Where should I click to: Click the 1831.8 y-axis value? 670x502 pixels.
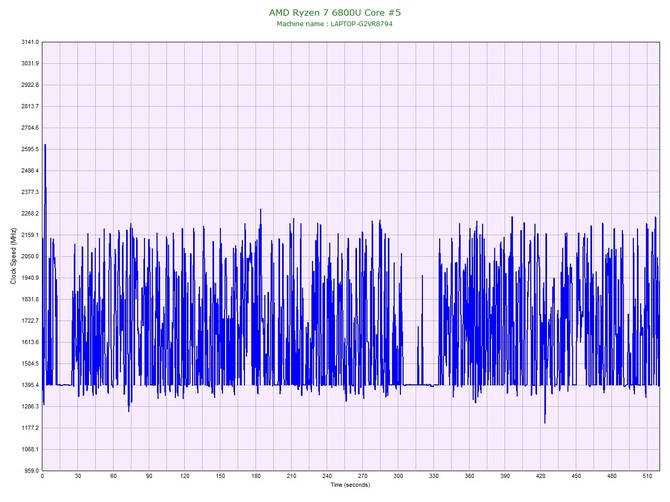(x=30, y=299)
